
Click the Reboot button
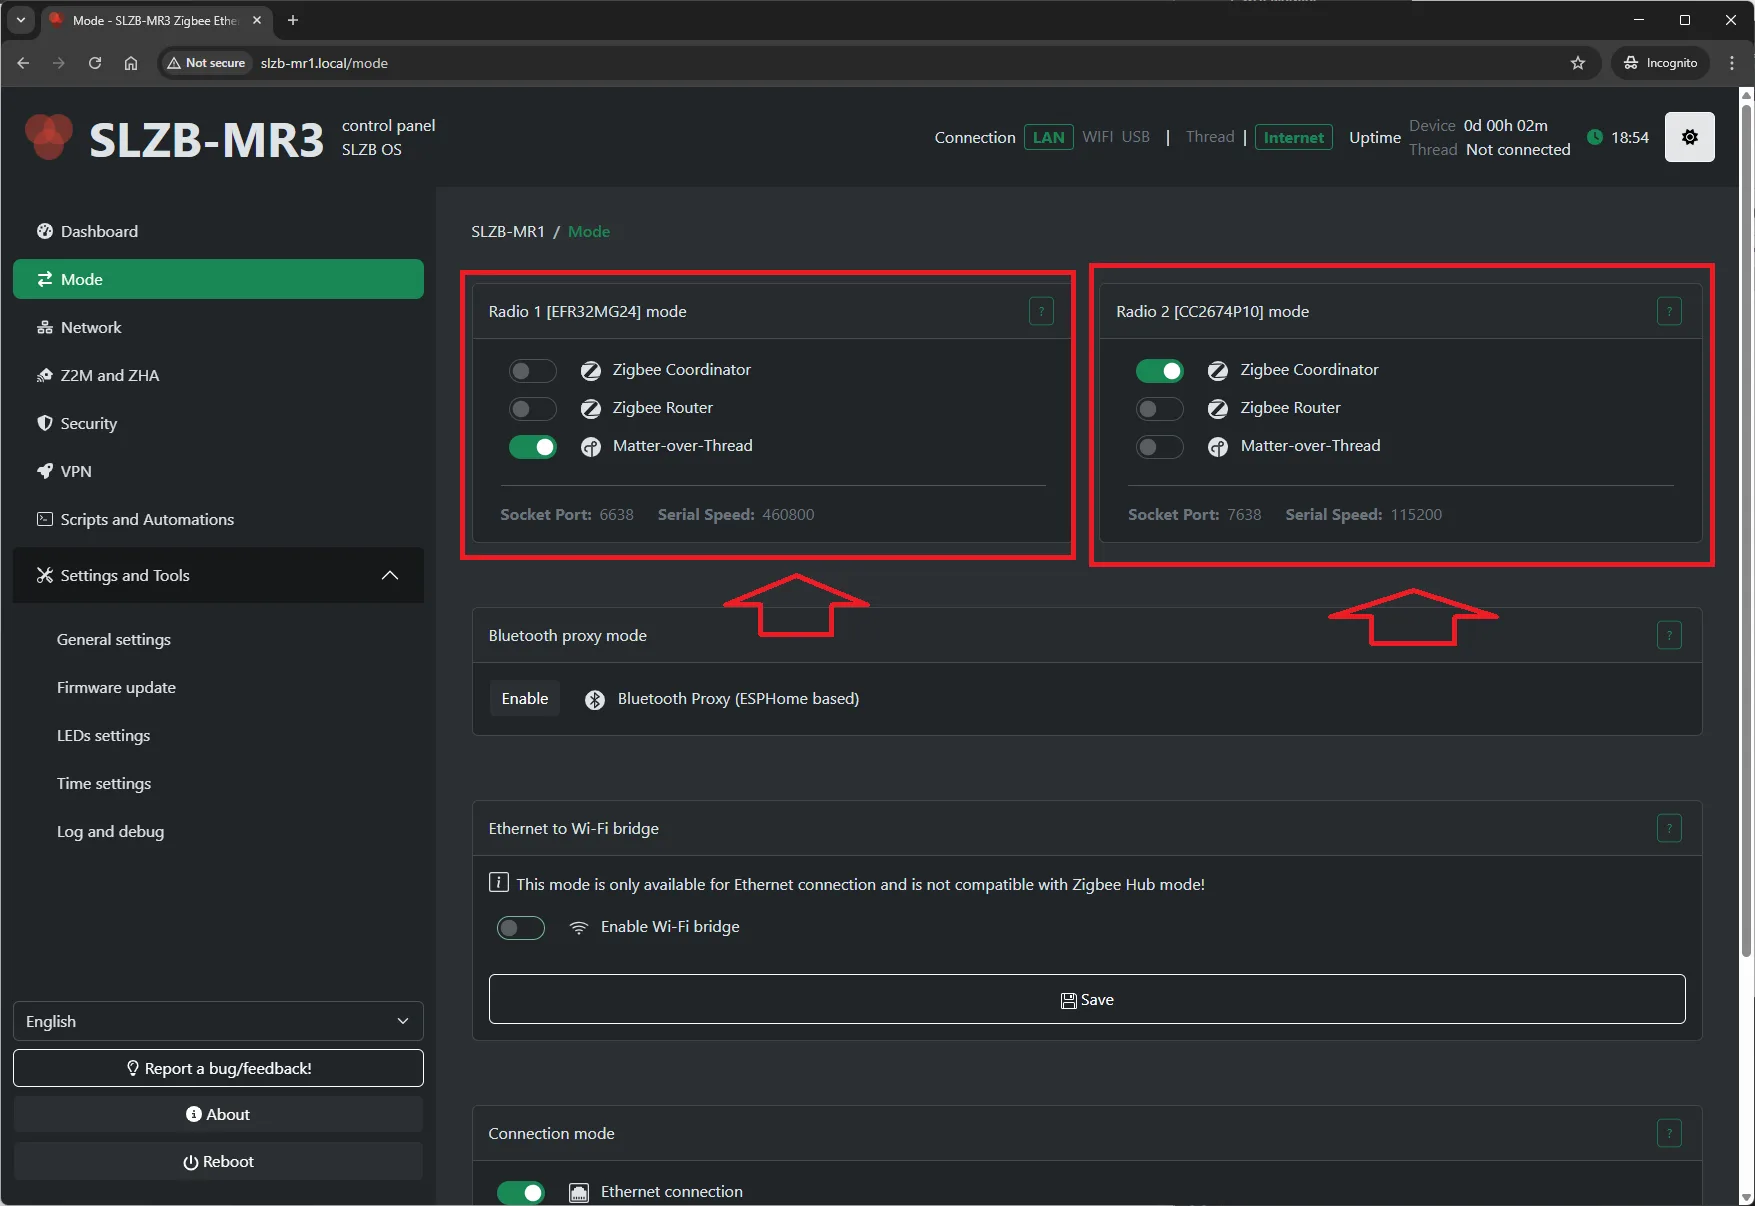218,1161
